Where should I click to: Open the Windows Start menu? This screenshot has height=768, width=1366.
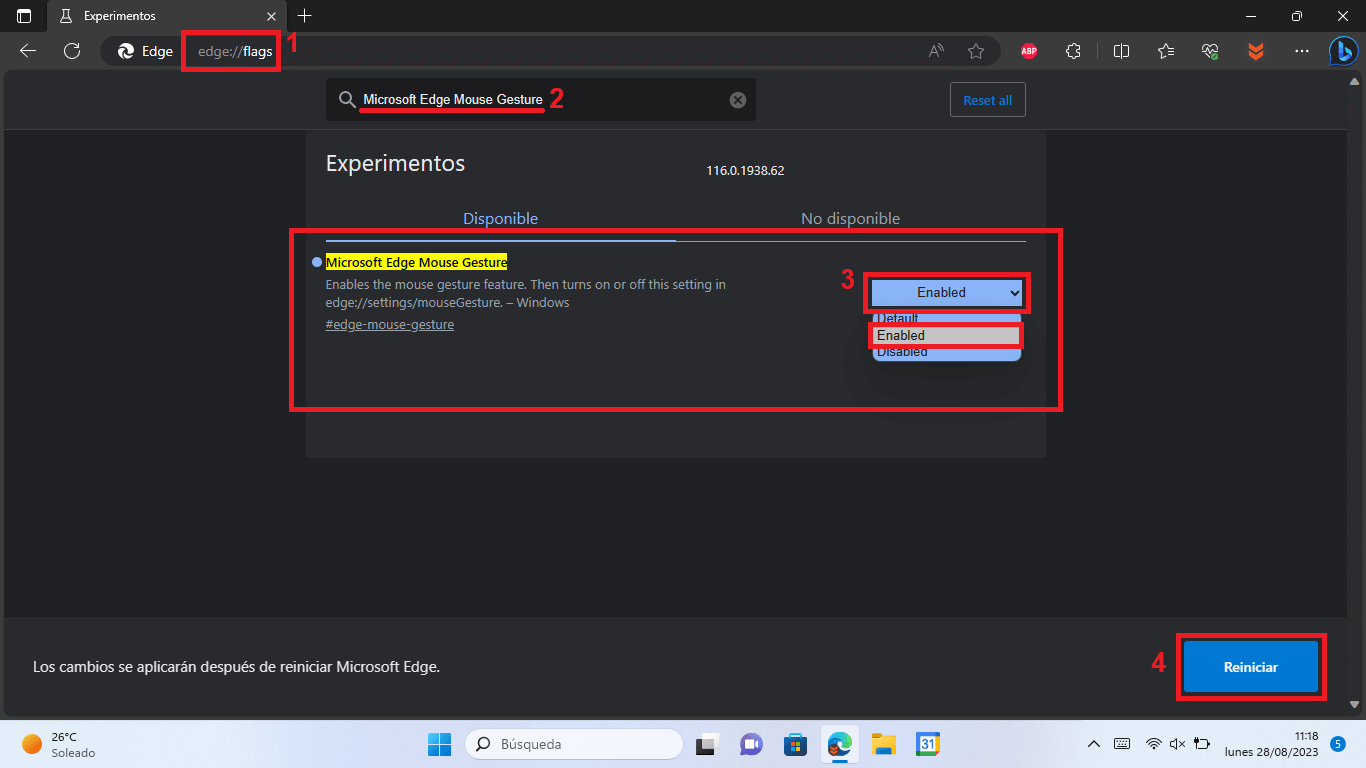click(x=440, y=744)
